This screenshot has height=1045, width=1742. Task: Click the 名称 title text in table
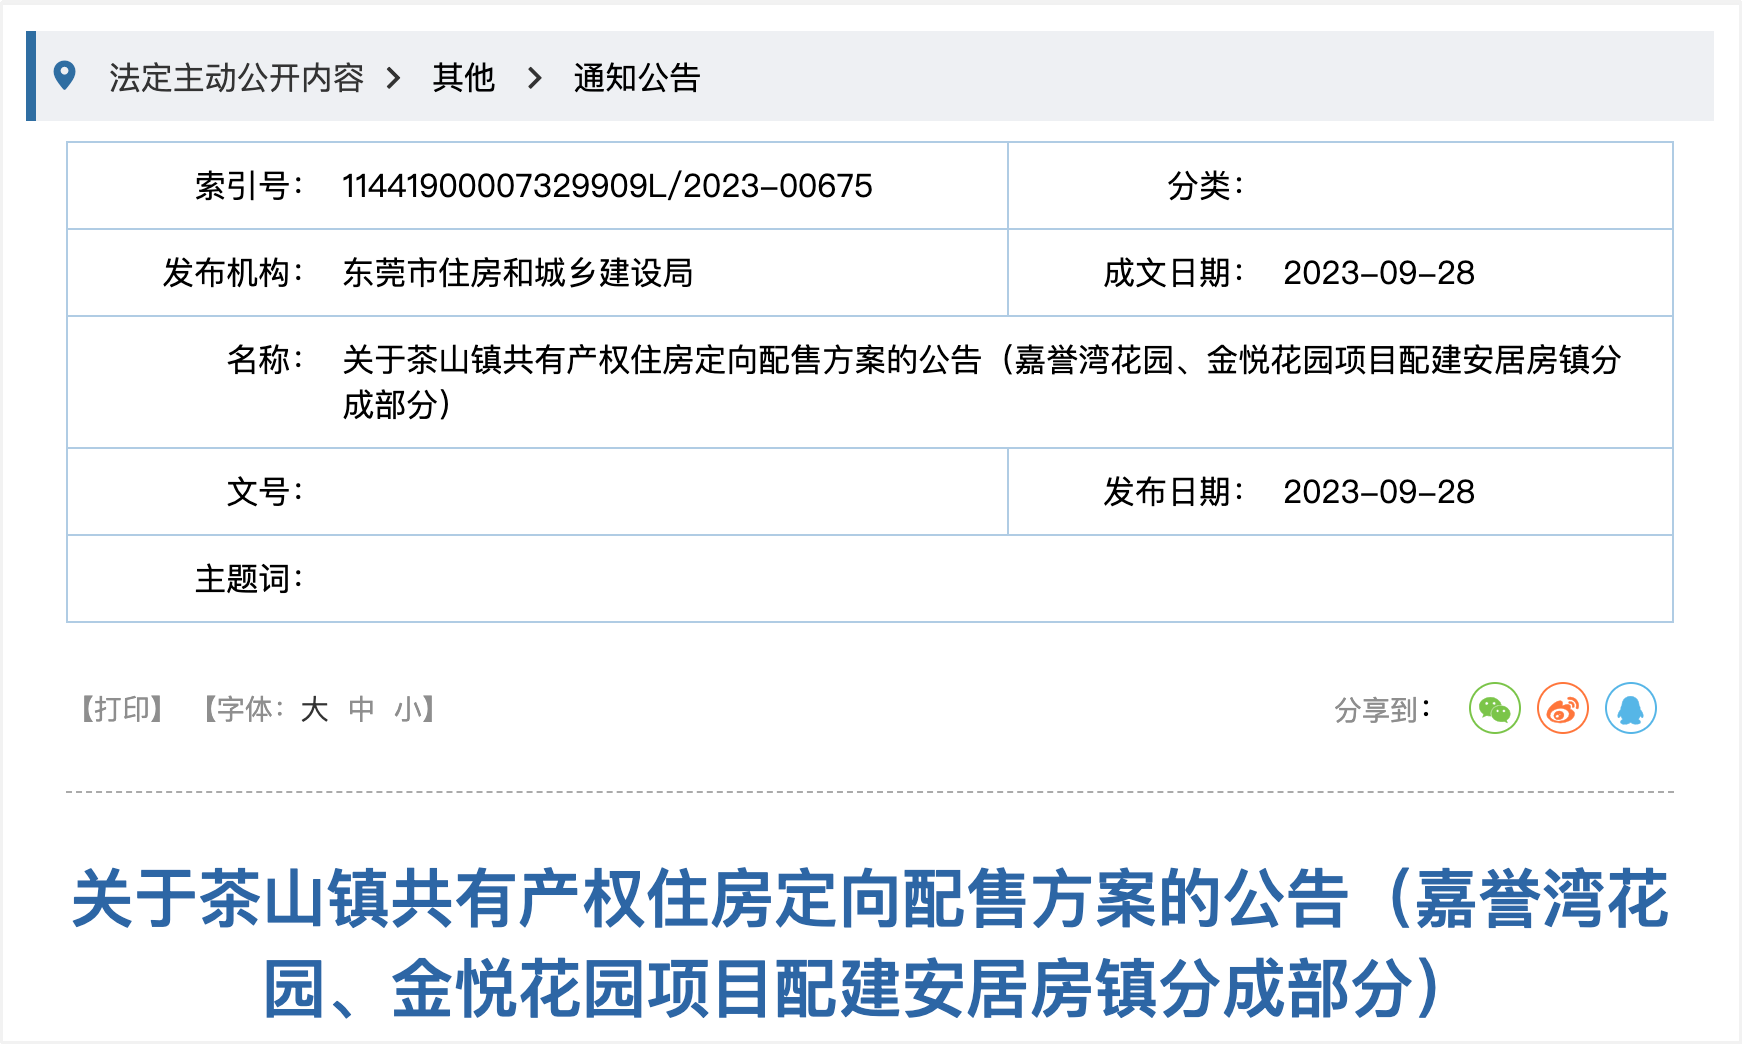(x=981, y=382)
